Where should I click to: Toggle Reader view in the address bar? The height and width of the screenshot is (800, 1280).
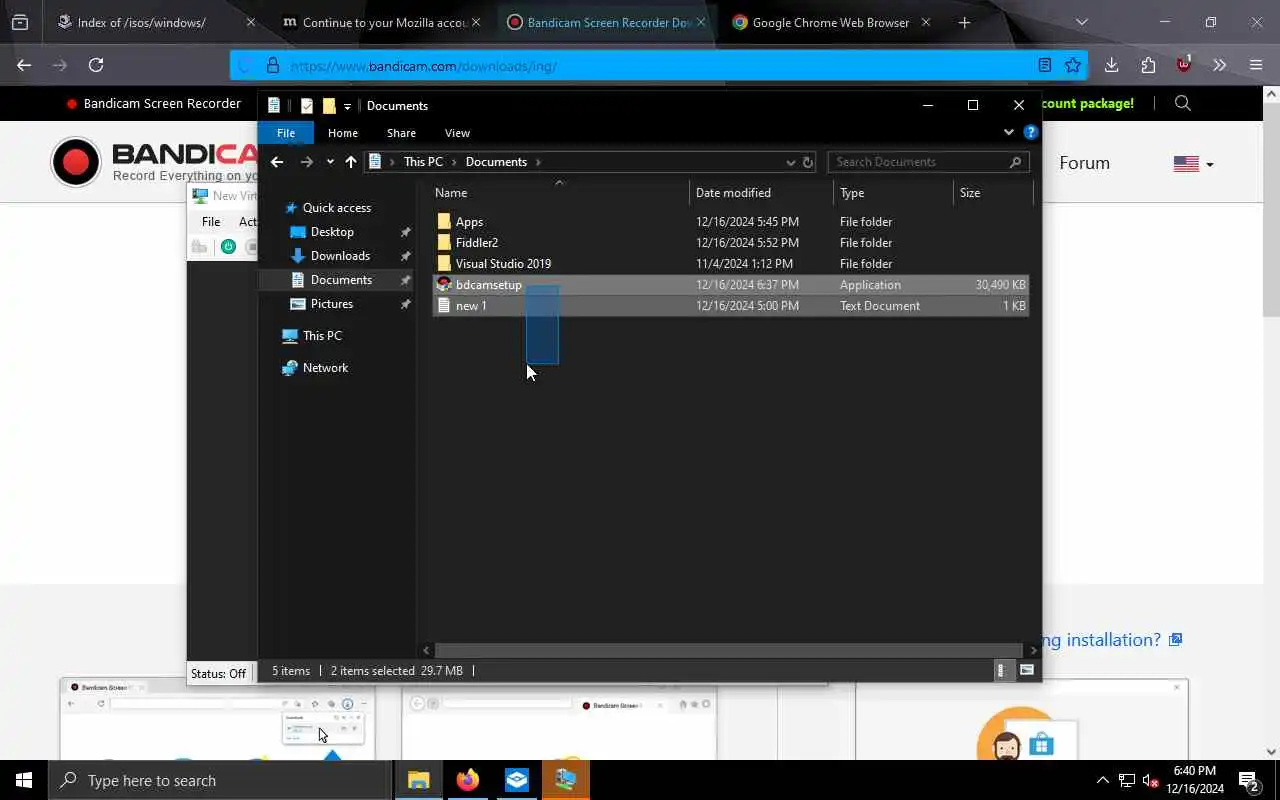1045,65
